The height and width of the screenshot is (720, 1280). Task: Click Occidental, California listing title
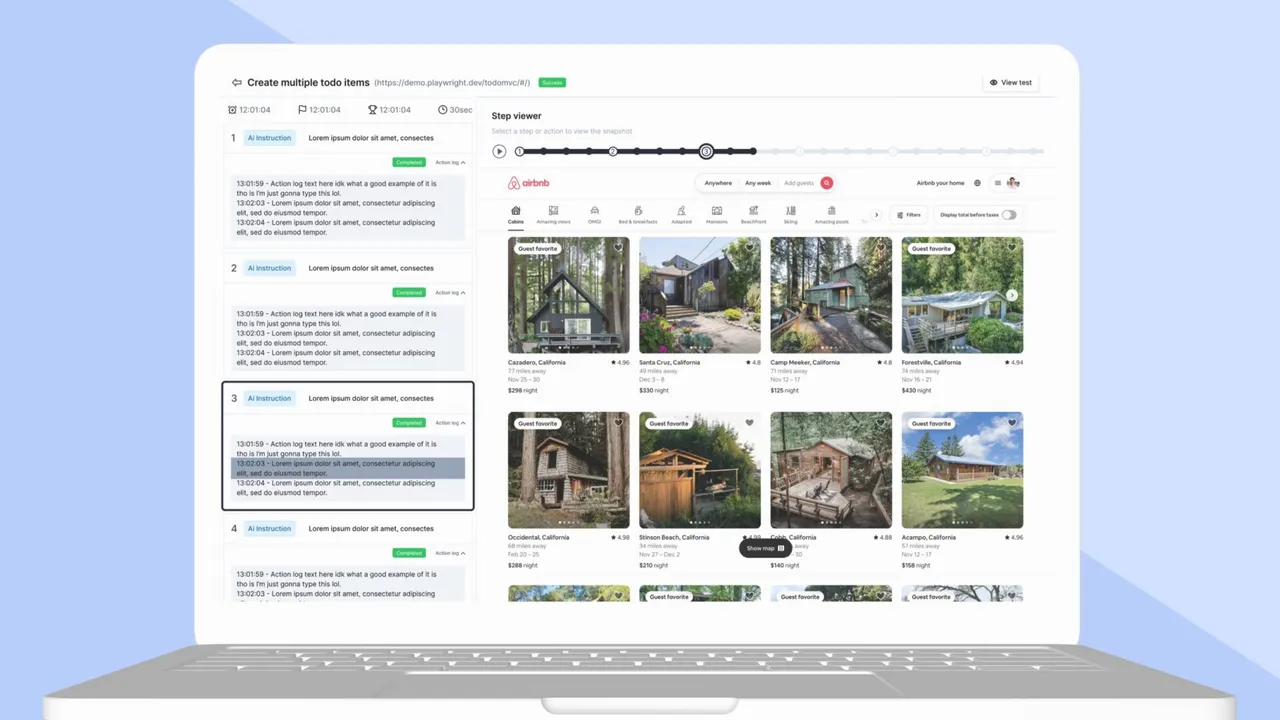(539, 537)
